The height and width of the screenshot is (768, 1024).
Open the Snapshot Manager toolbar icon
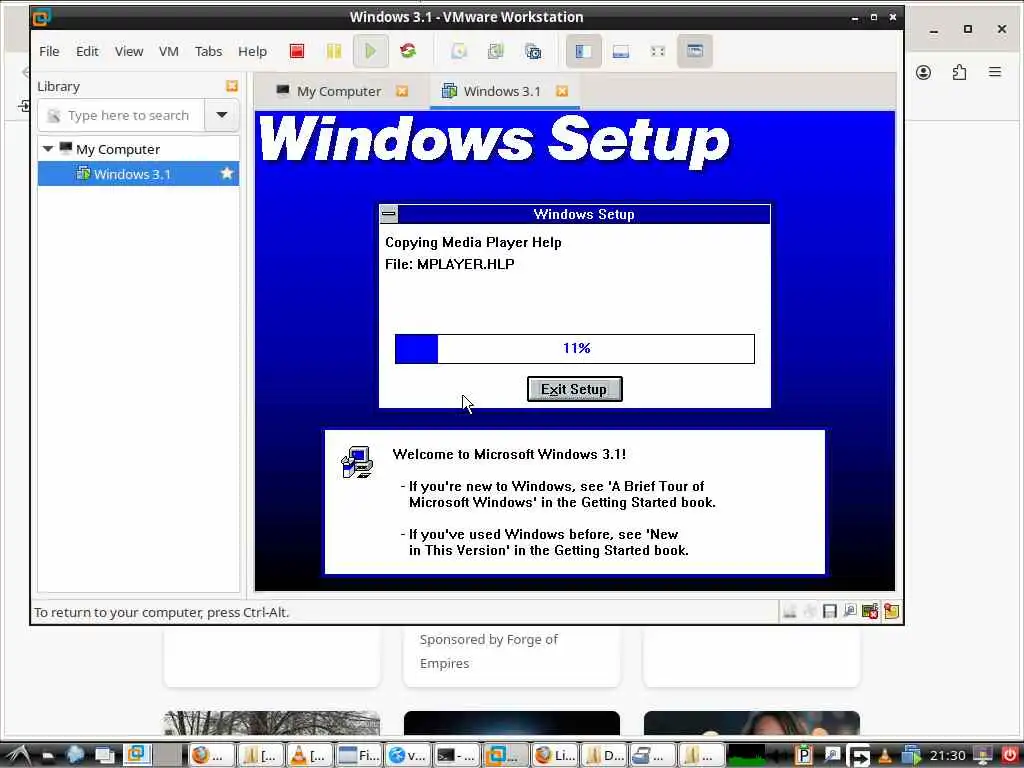tap(533, 51)
